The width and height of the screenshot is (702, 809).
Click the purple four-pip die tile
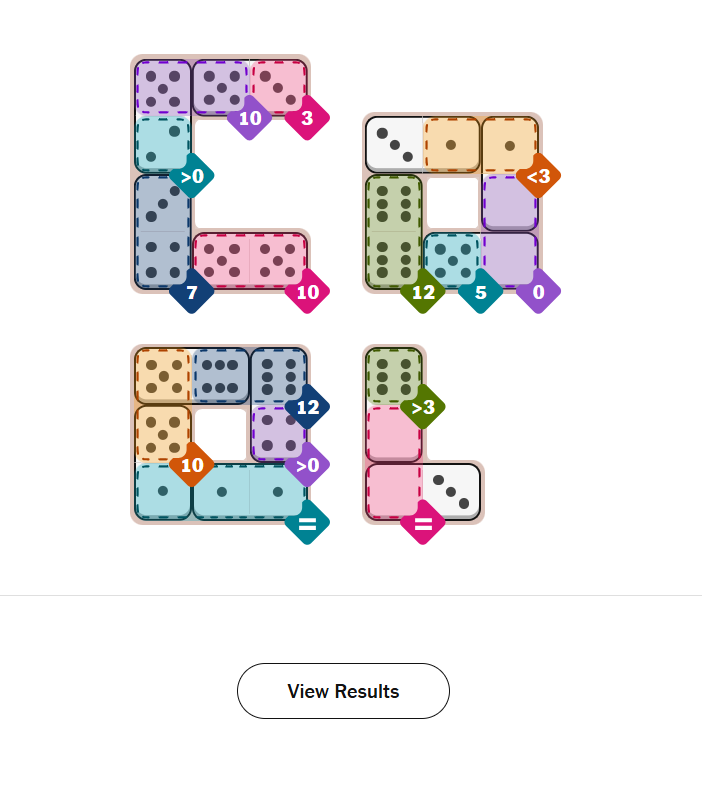click(x=278, y=433)
